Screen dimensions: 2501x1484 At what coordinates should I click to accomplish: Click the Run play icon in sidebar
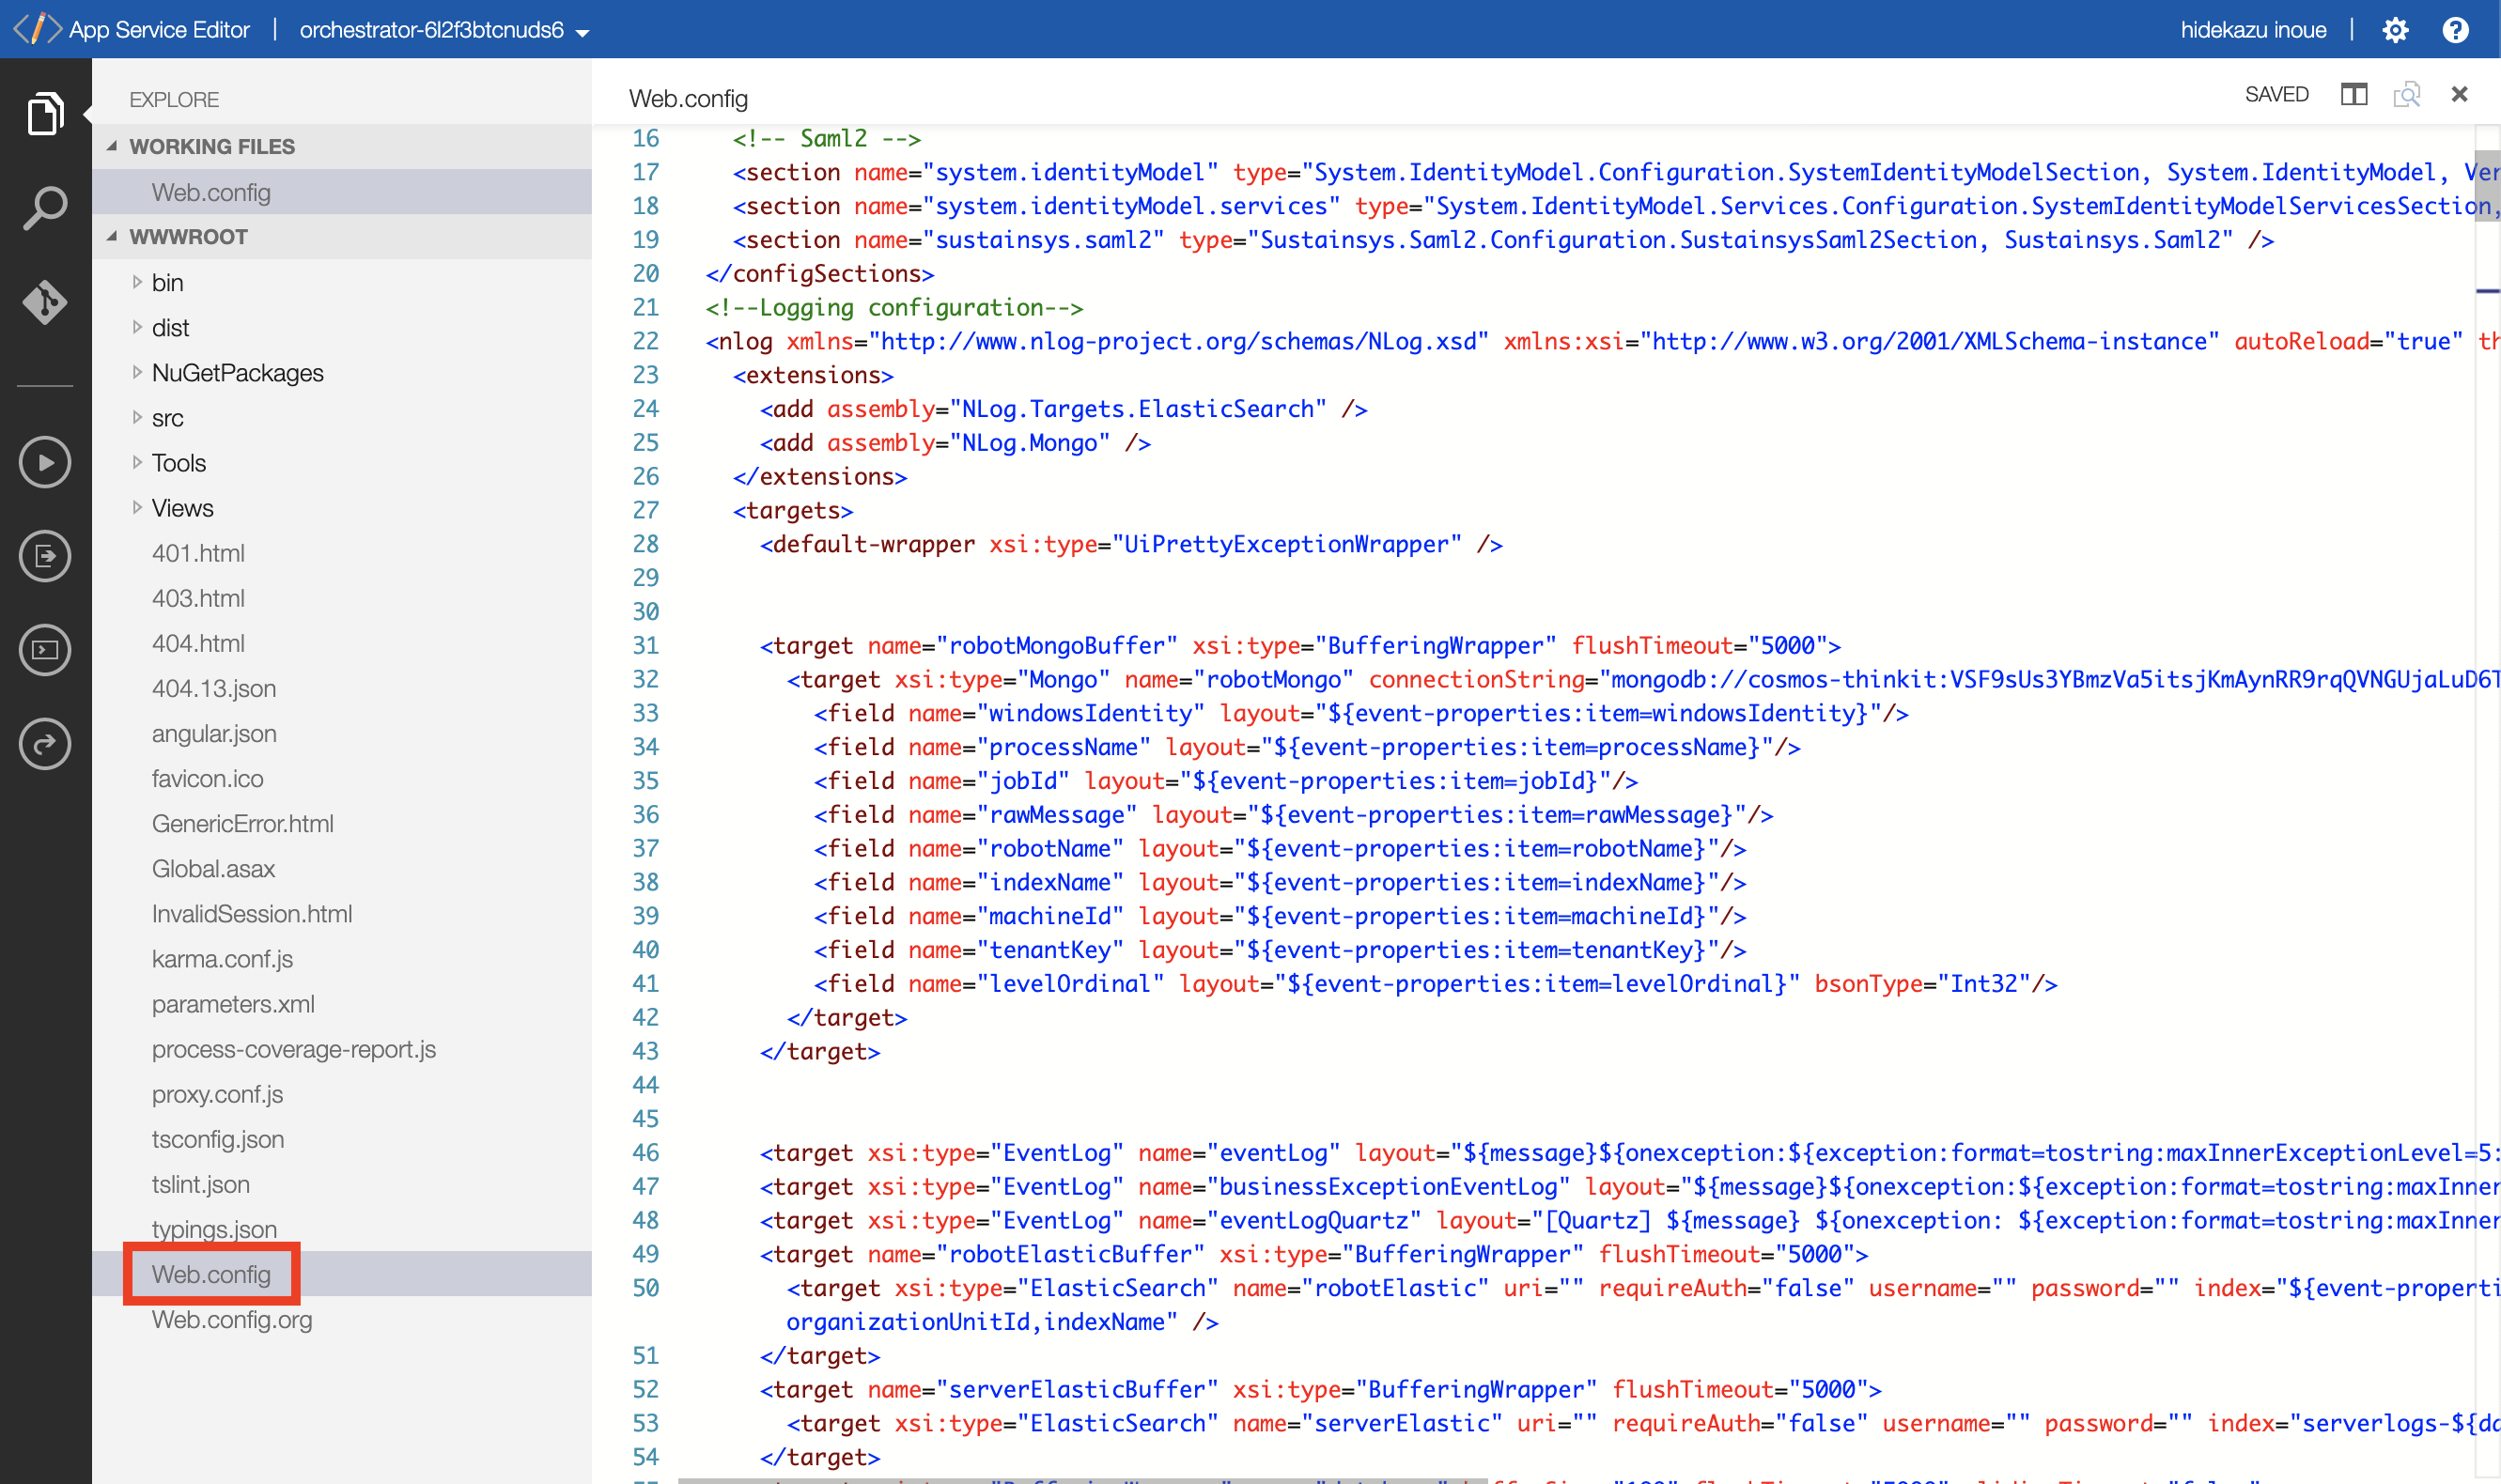click(45, 462)
